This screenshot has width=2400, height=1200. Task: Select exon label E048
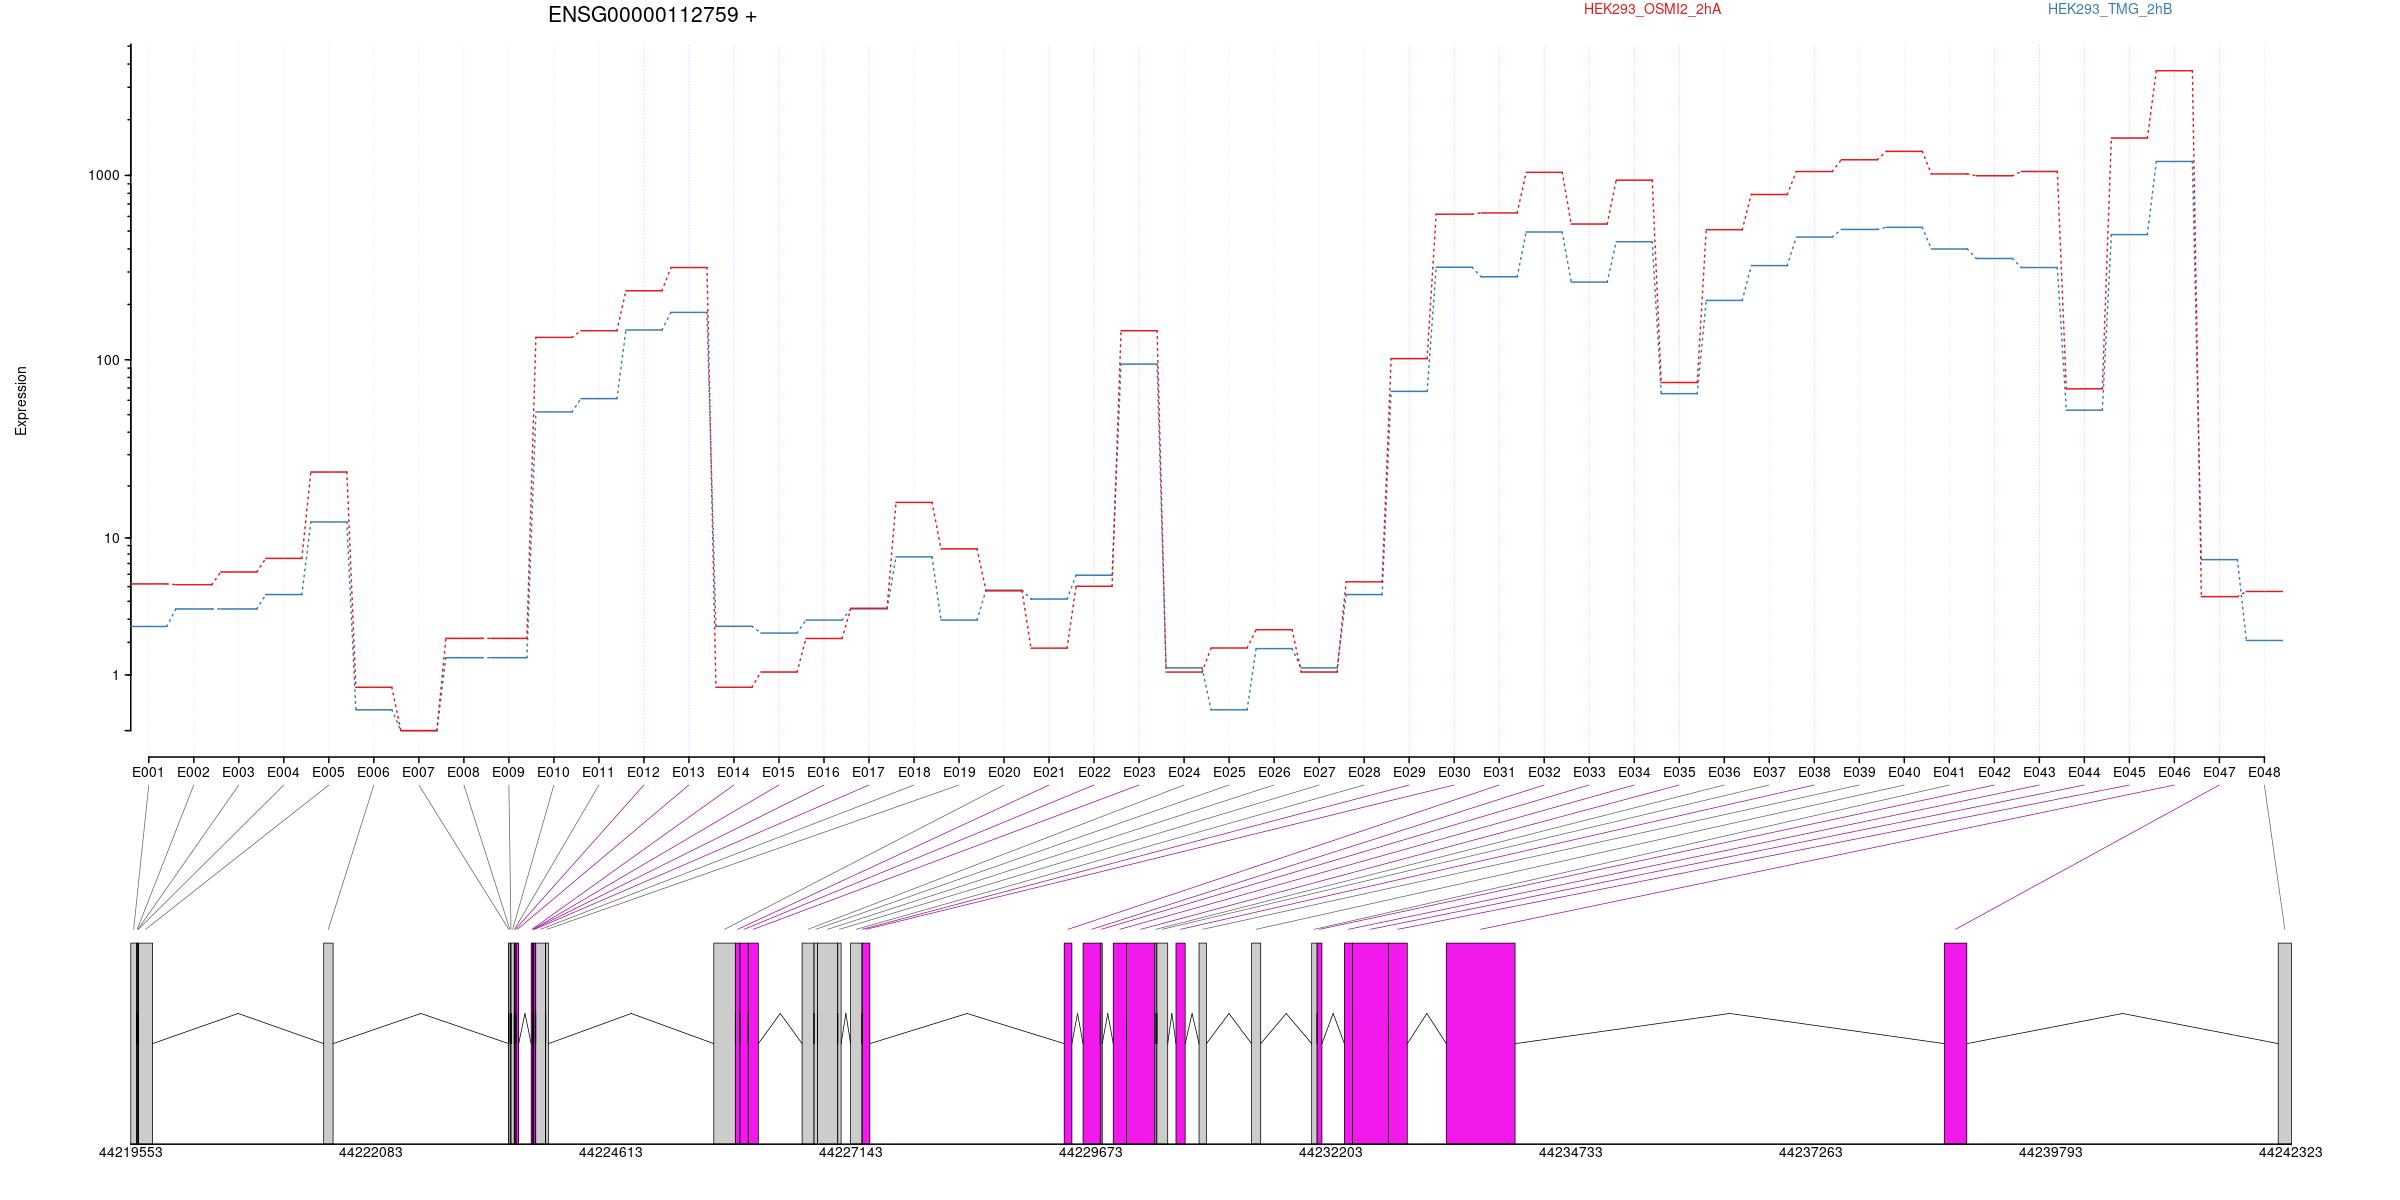[x=2264, y=772]
